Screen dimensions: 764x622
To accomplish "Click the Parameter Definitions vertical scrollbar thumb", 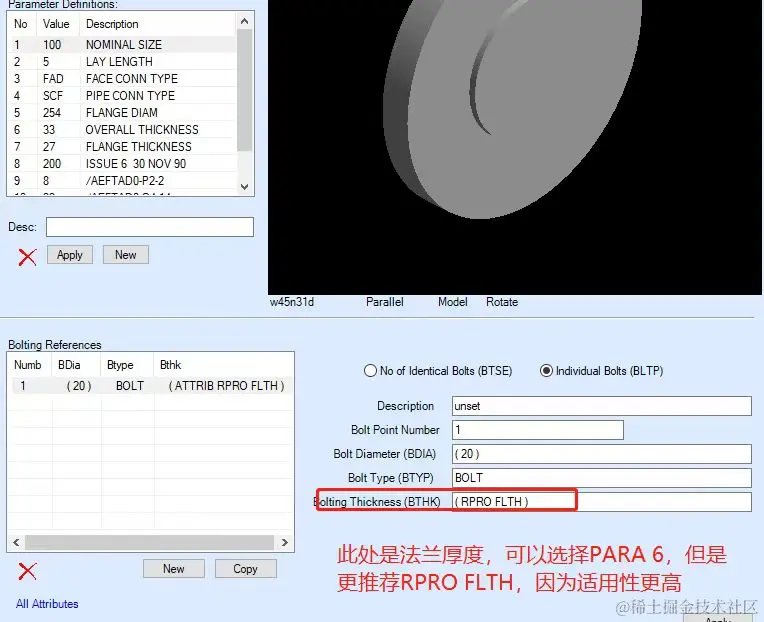I will 244,90.
